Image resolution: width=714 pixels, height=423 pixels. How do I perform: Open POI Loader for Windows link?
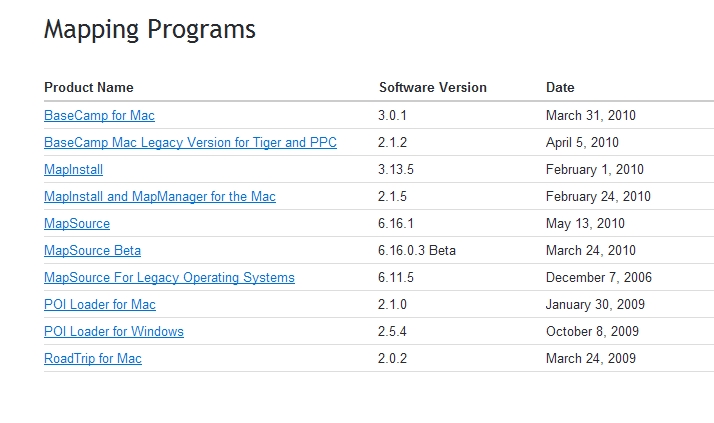pos(114,331)
